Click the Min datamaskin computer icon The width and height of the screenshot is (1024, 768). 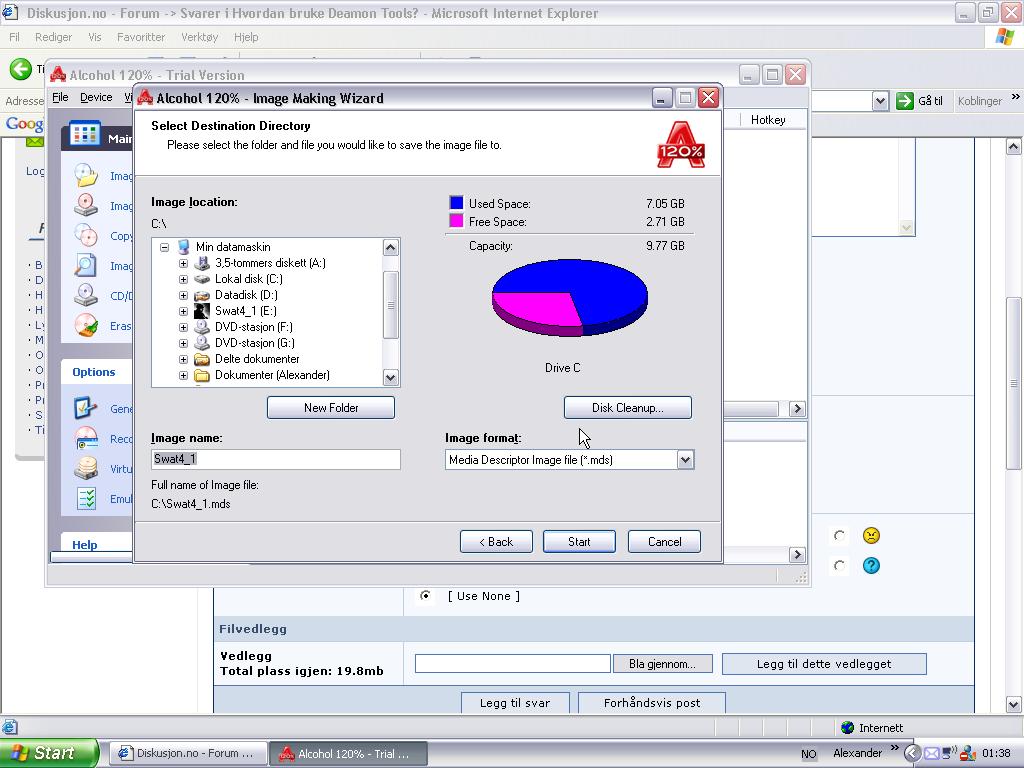click(184, 247)
